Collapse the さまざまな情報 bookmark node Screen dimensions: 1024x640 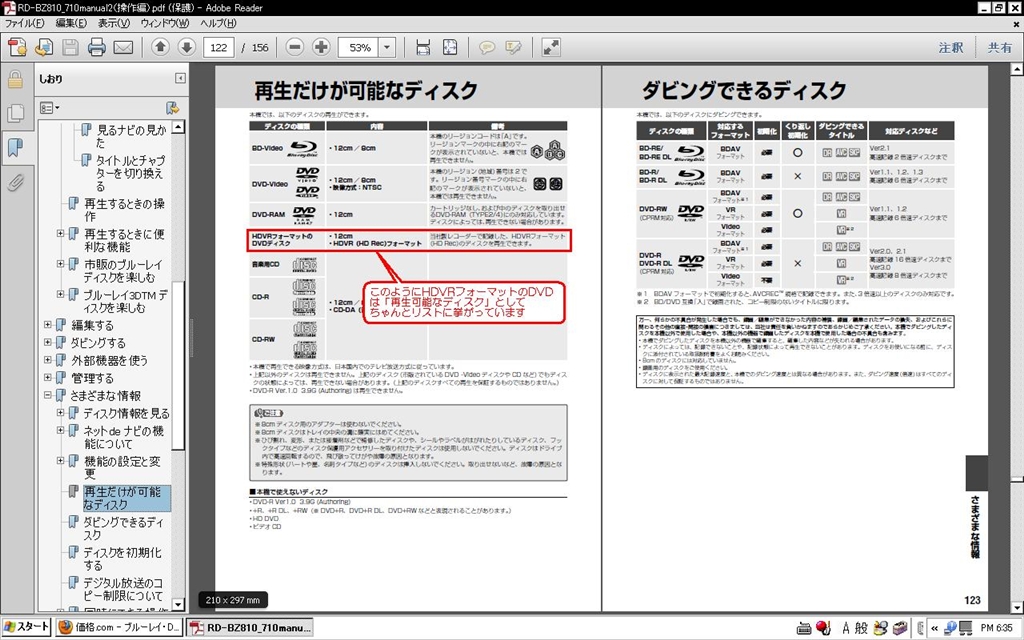tap(48, 396)
